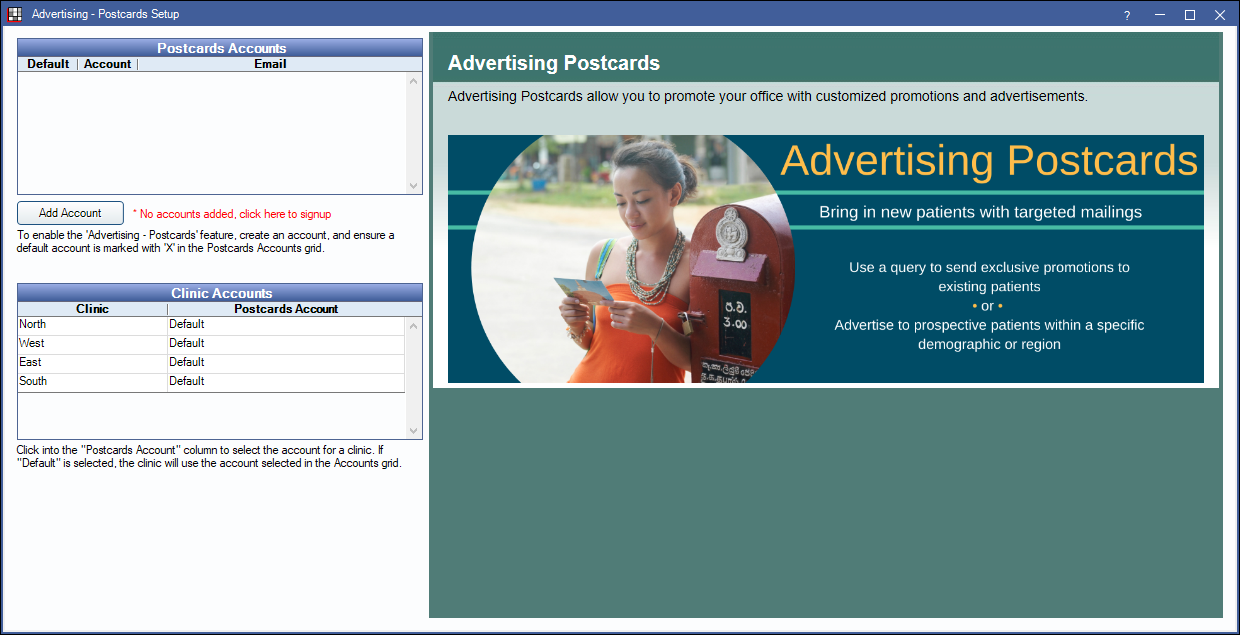This screenshot has height=635, width=1240.
Task: Minimize the Postcards Setup window
Action: point(1159,15)
